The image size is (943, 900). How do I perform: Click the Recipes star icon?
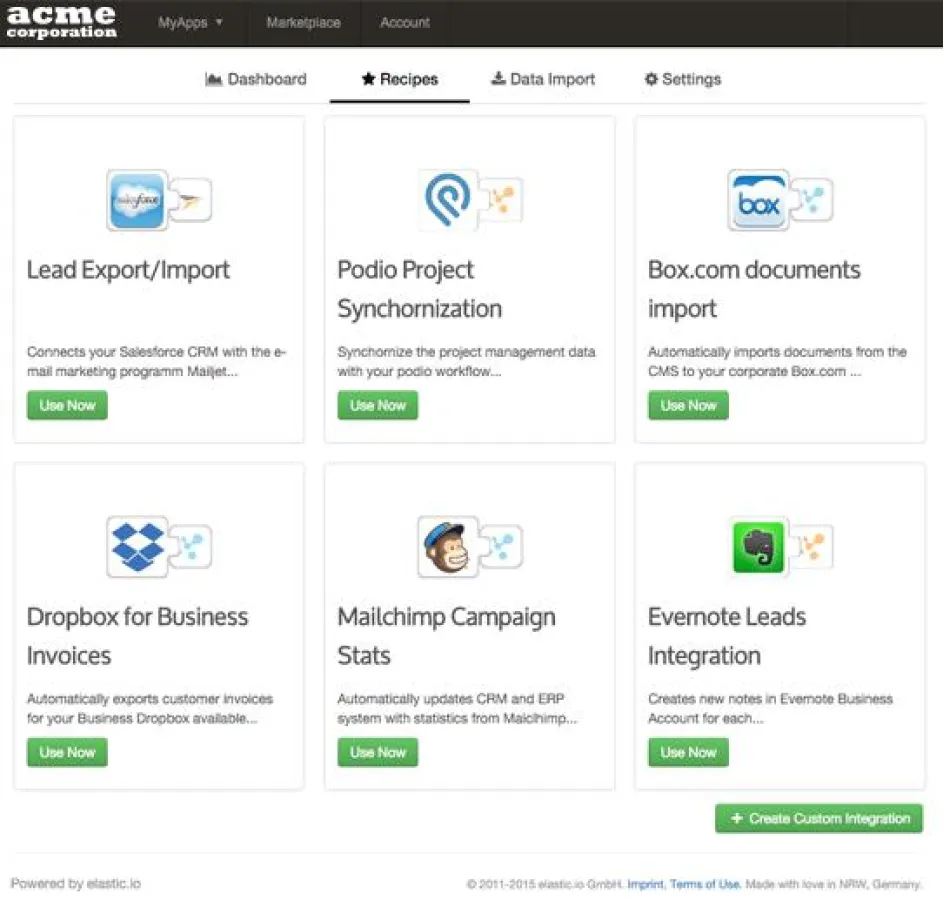(x=367, y=78)
